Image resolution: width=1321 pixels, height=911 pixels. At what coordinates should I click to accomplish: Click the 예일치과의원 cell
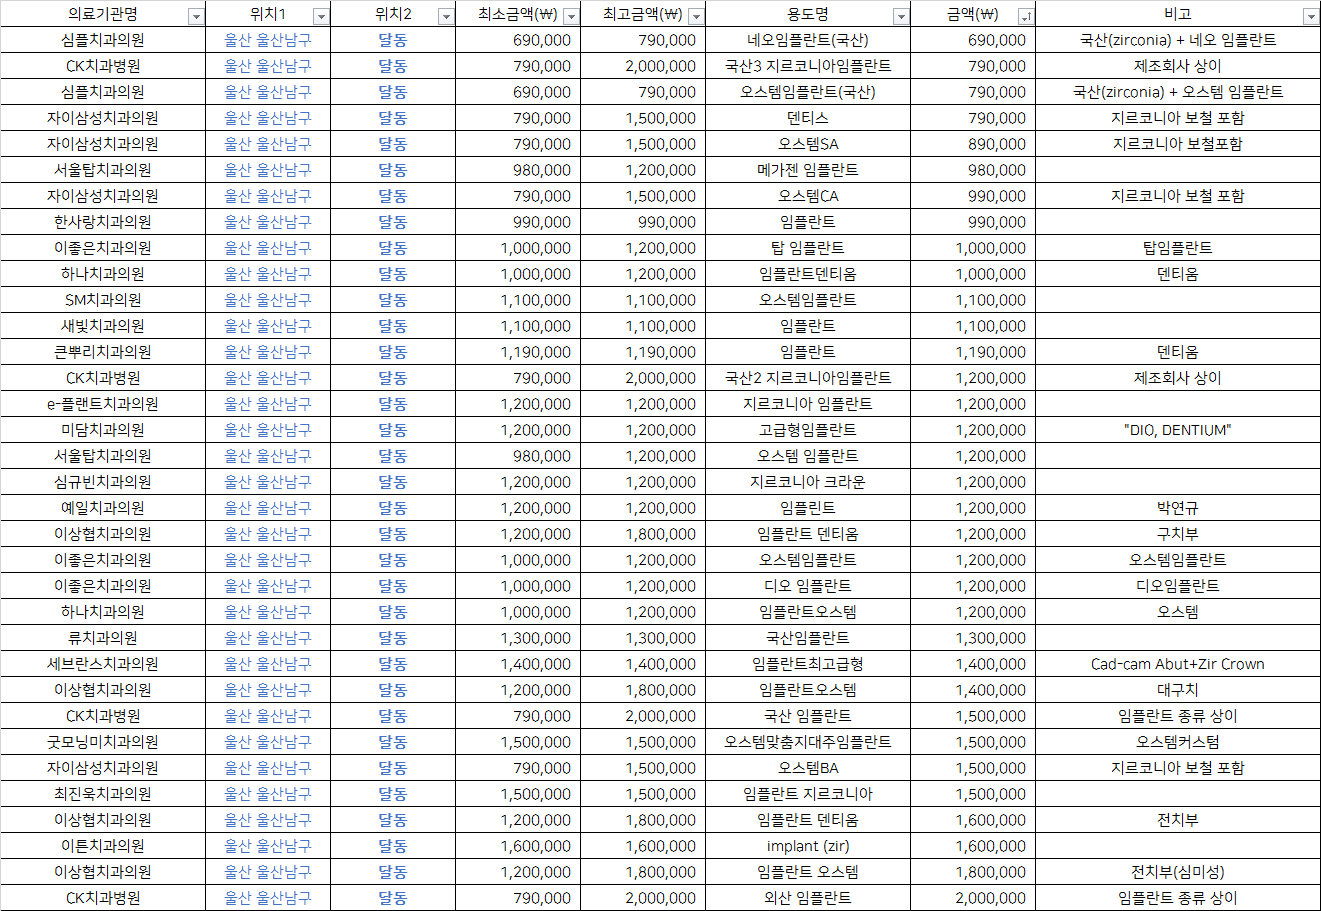[x=103, y=508]
